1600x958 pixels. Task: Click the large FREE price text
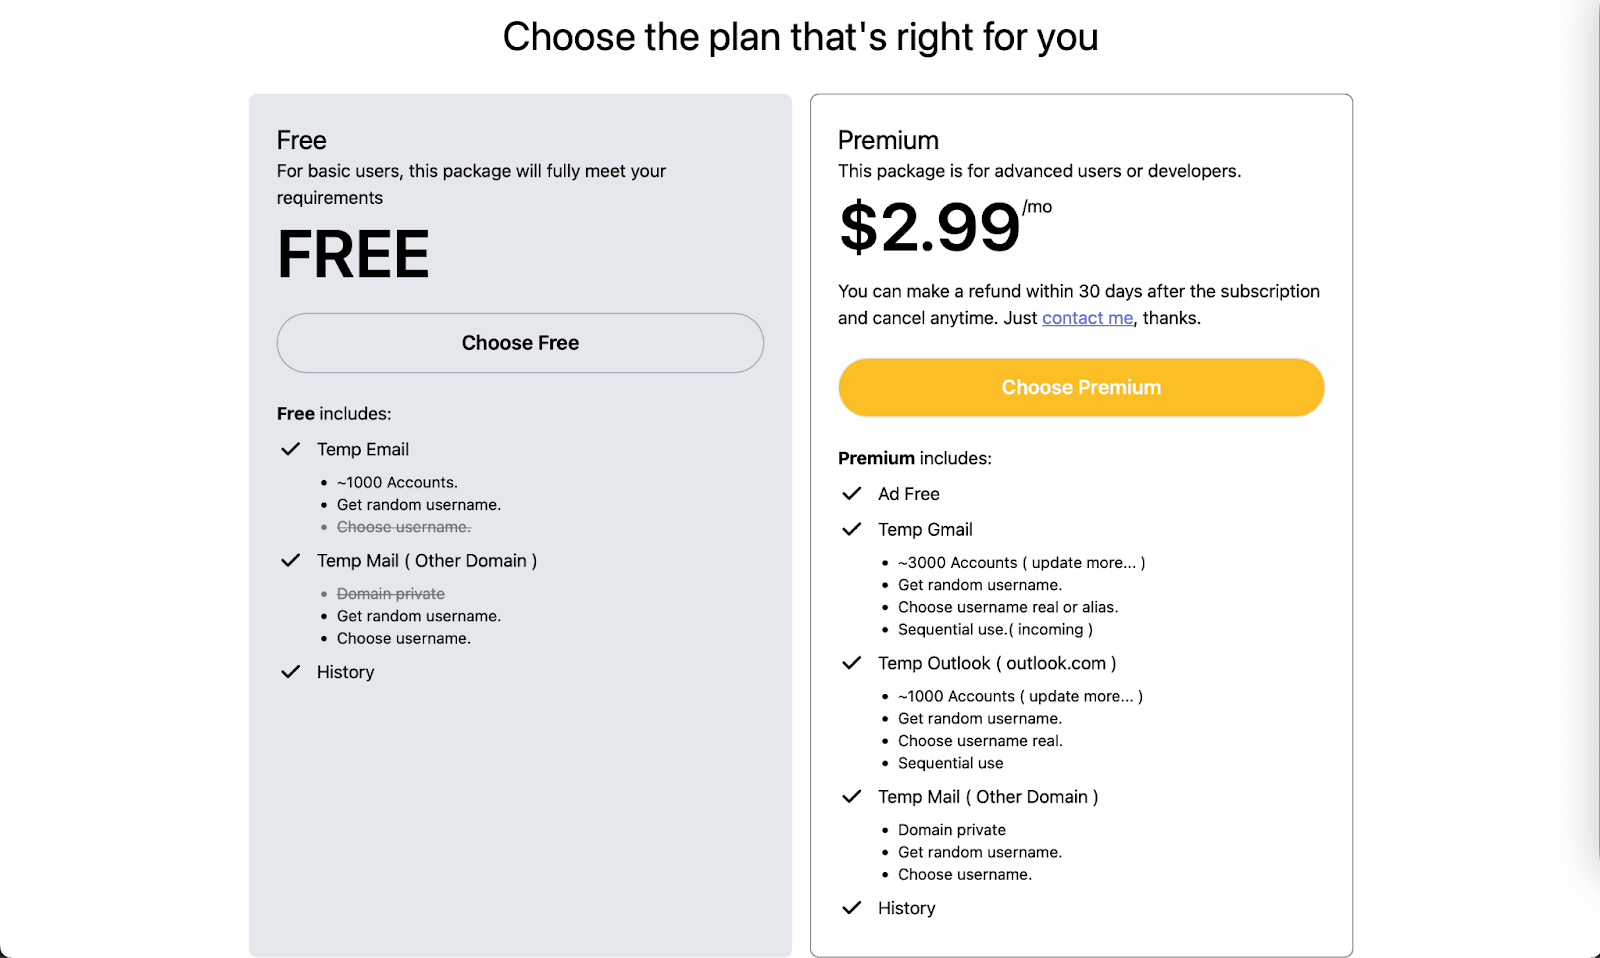[x=353, y=255]
